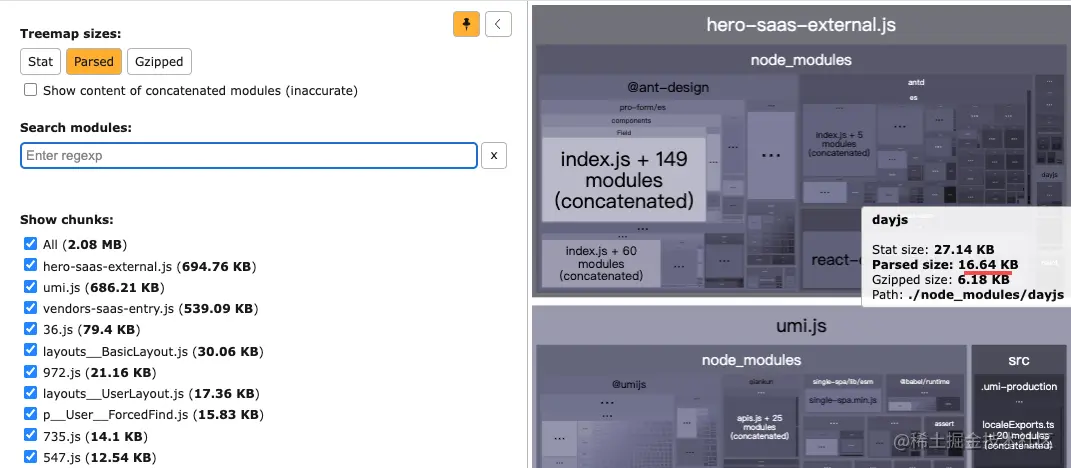Click index.js + 5 modules block
1071x468 pixels.
tap(838, 143)
